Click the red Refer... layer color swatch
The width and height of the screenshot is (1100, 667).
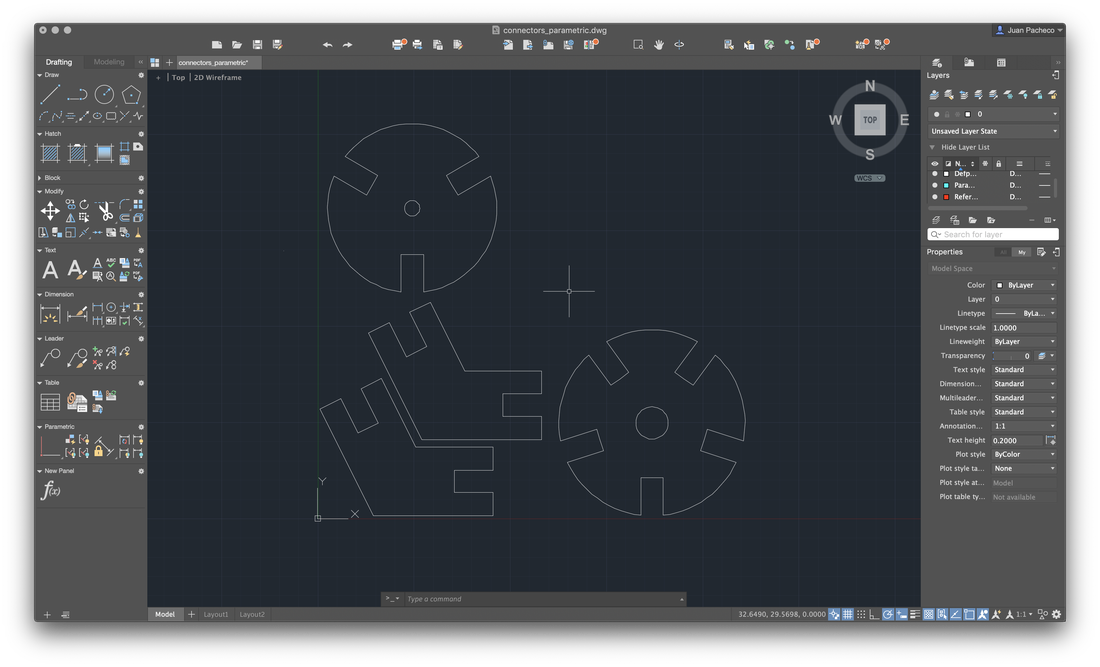pyautogui.click(x=946, y=197)
